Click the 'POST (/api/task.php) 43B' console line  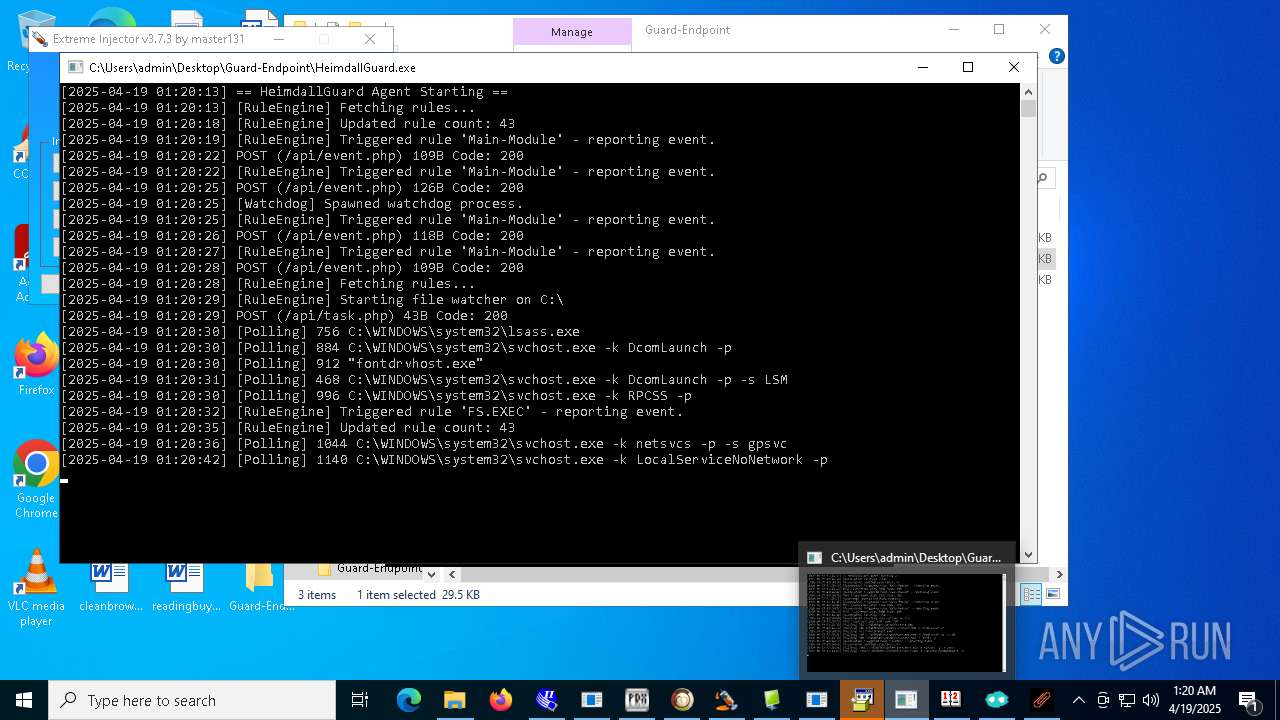[x=284, y=316]
